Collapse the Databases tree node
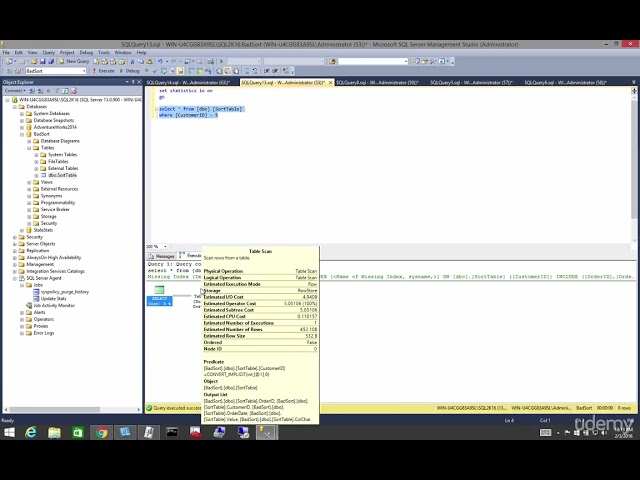The height and width of the screenshot is (480, 640). coord(15,107)
